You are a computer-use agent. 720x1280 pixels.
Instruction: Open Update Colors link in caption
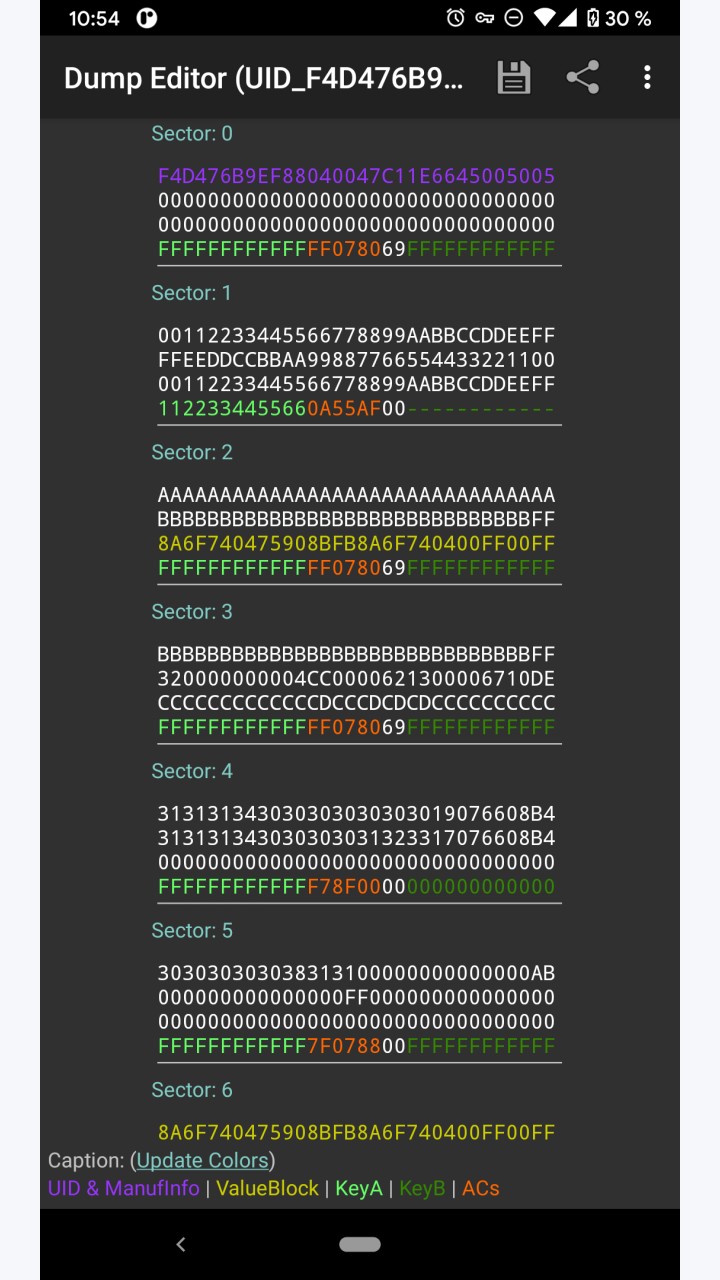tap(203, 1160)
